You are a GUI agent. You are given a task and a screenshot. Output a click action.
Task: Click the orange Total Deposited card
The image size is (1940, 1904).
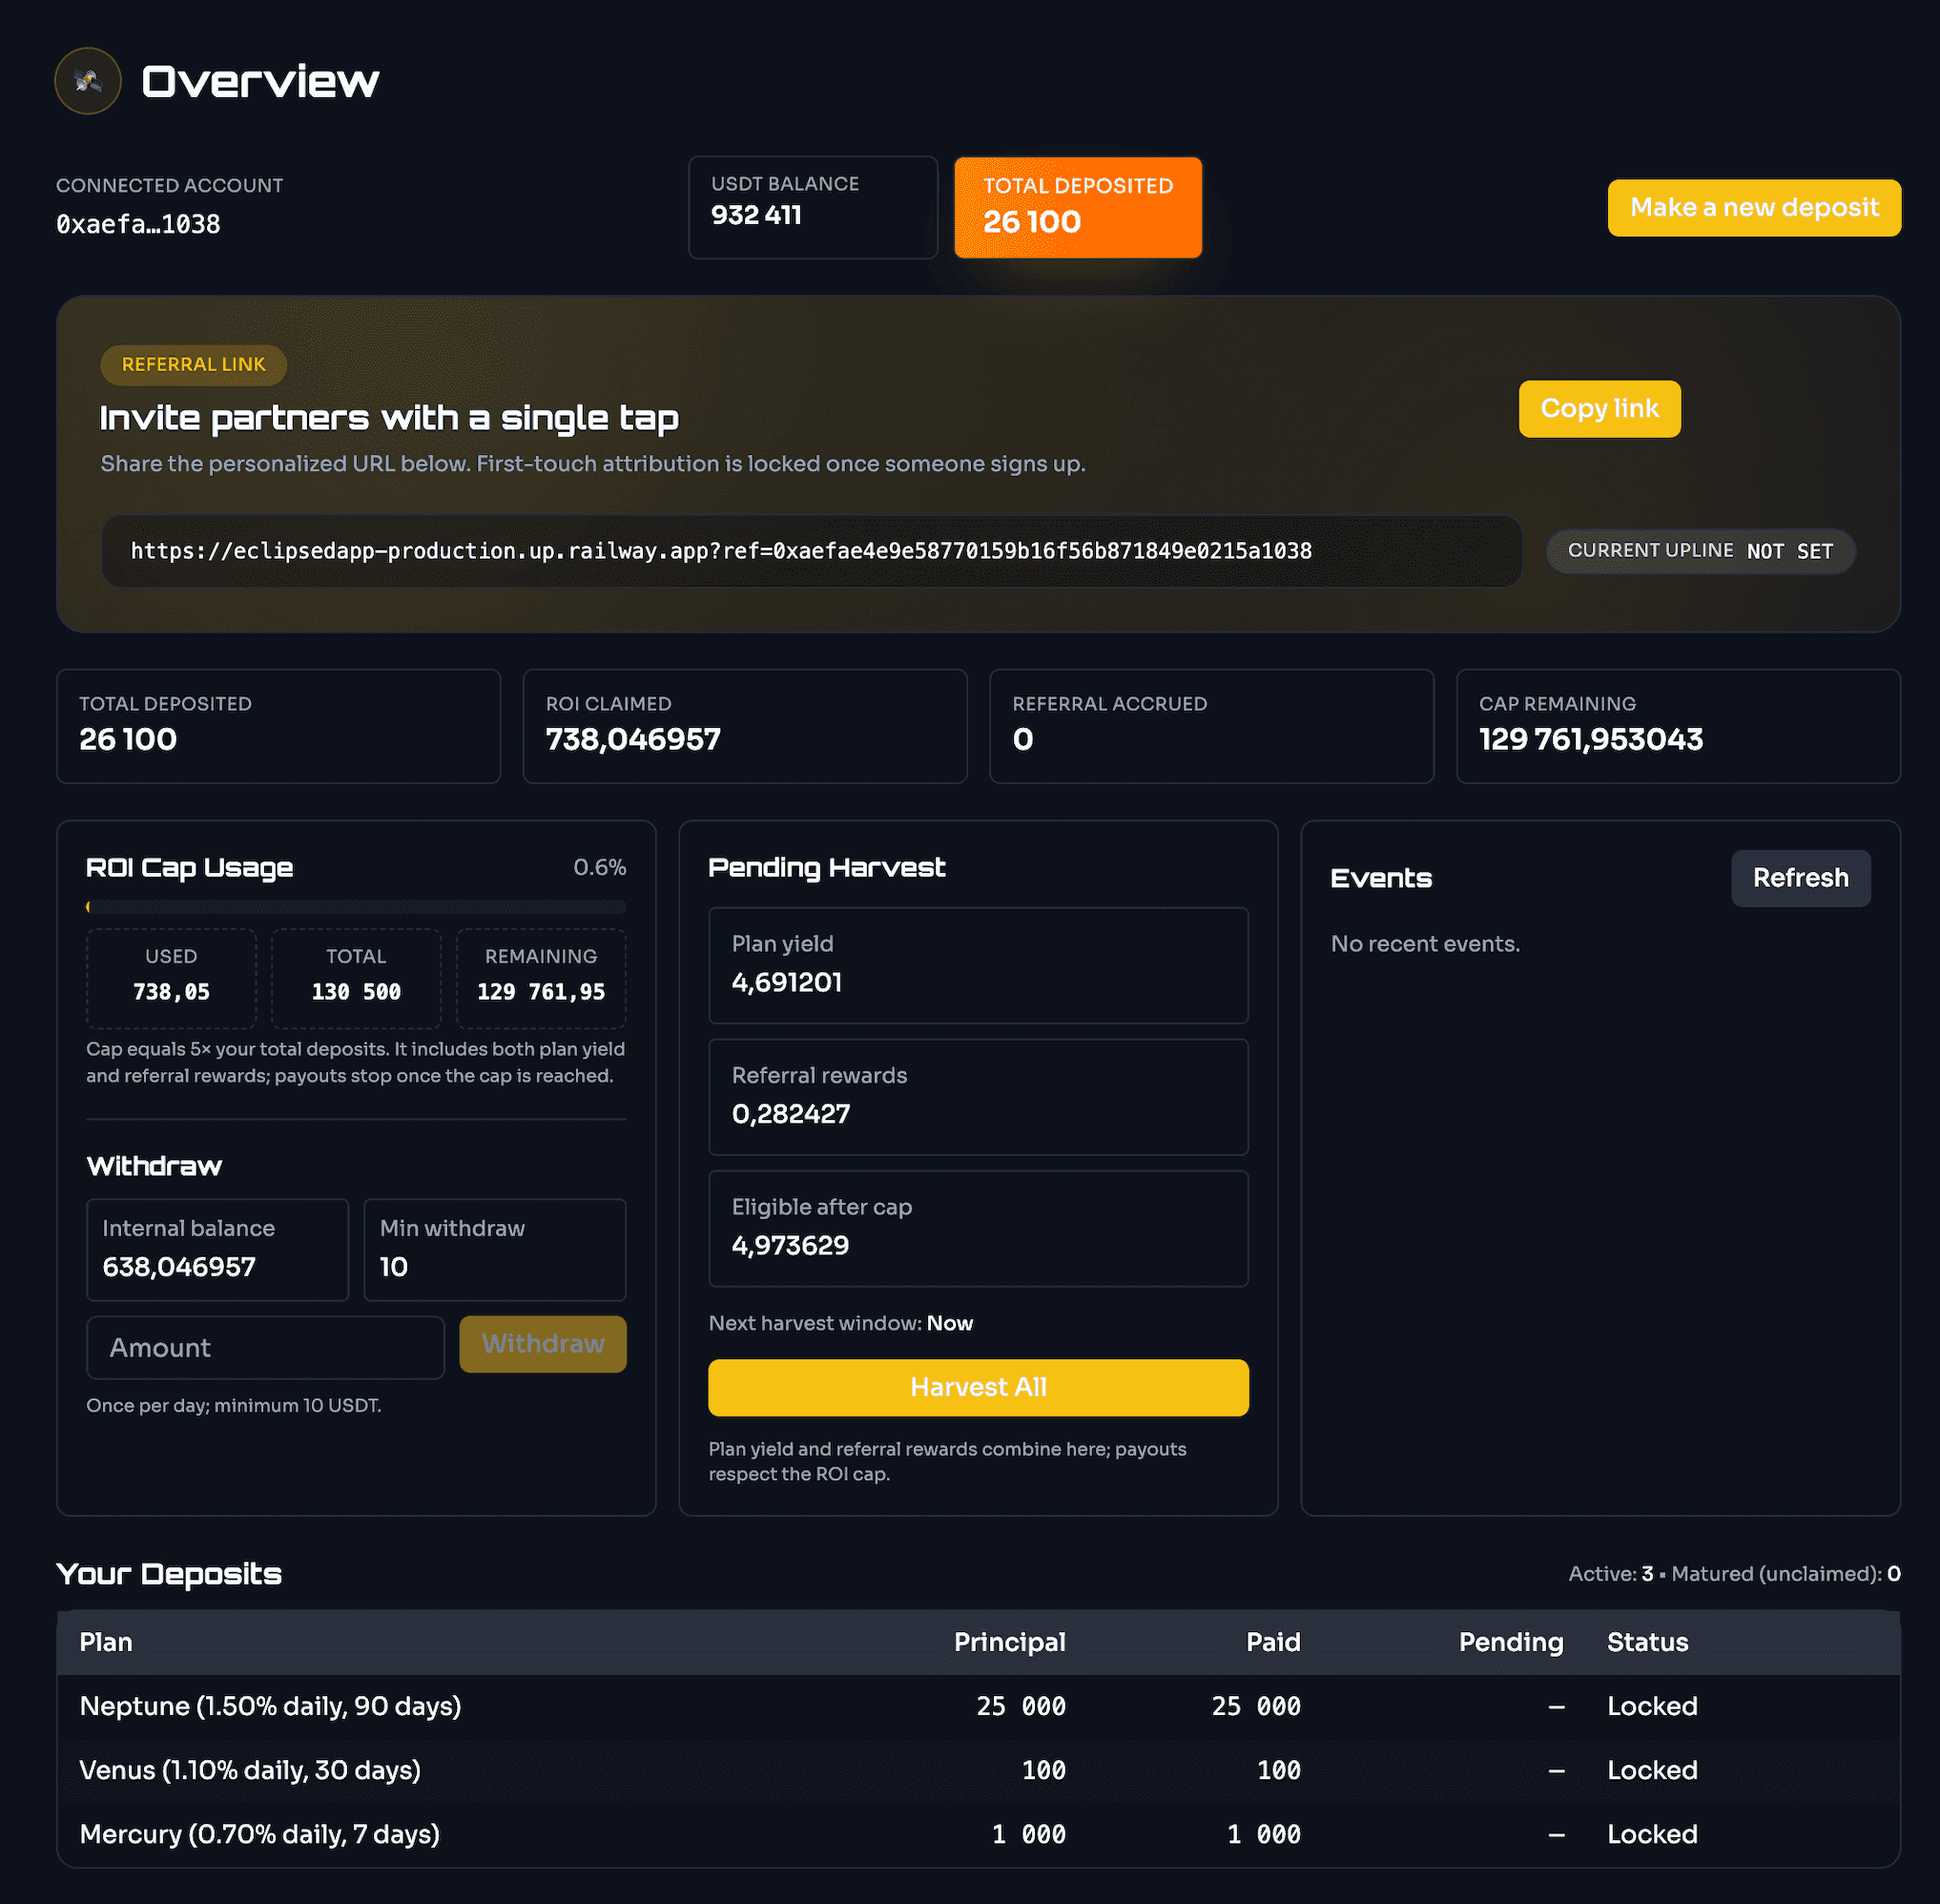1077,207
